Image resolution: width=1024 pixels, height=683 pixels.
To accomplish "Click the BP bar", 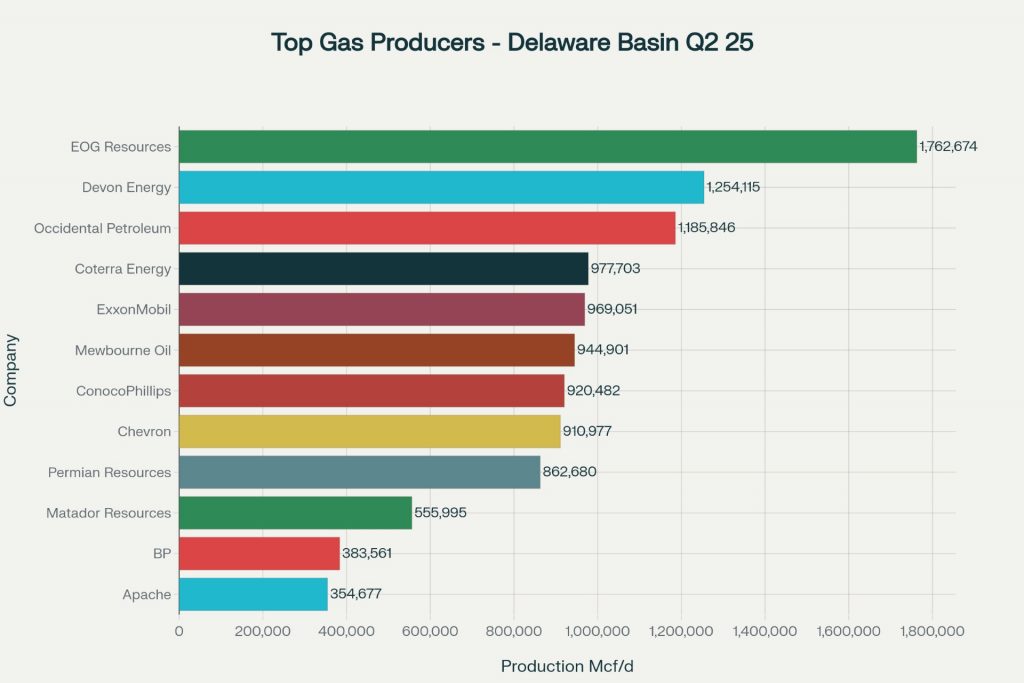I will click(259, 553).
